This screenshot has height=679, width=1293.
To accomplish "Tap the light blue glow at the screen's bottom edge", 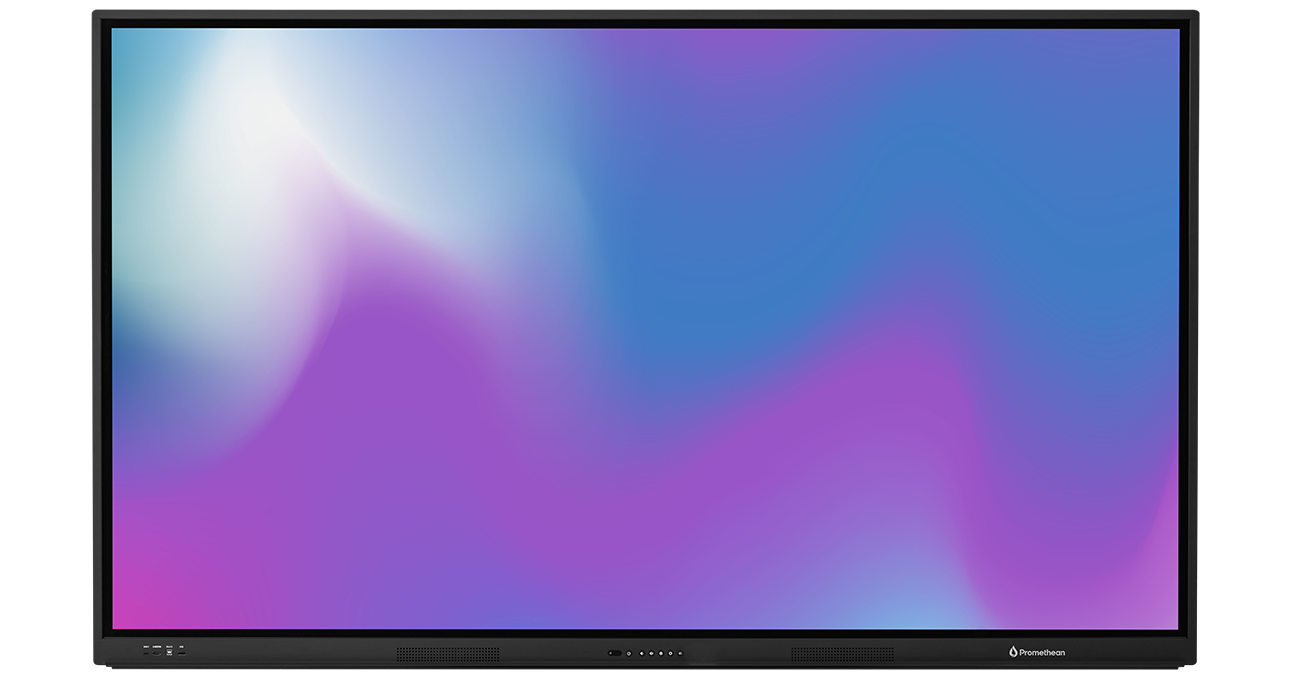I will pos(880,612).
